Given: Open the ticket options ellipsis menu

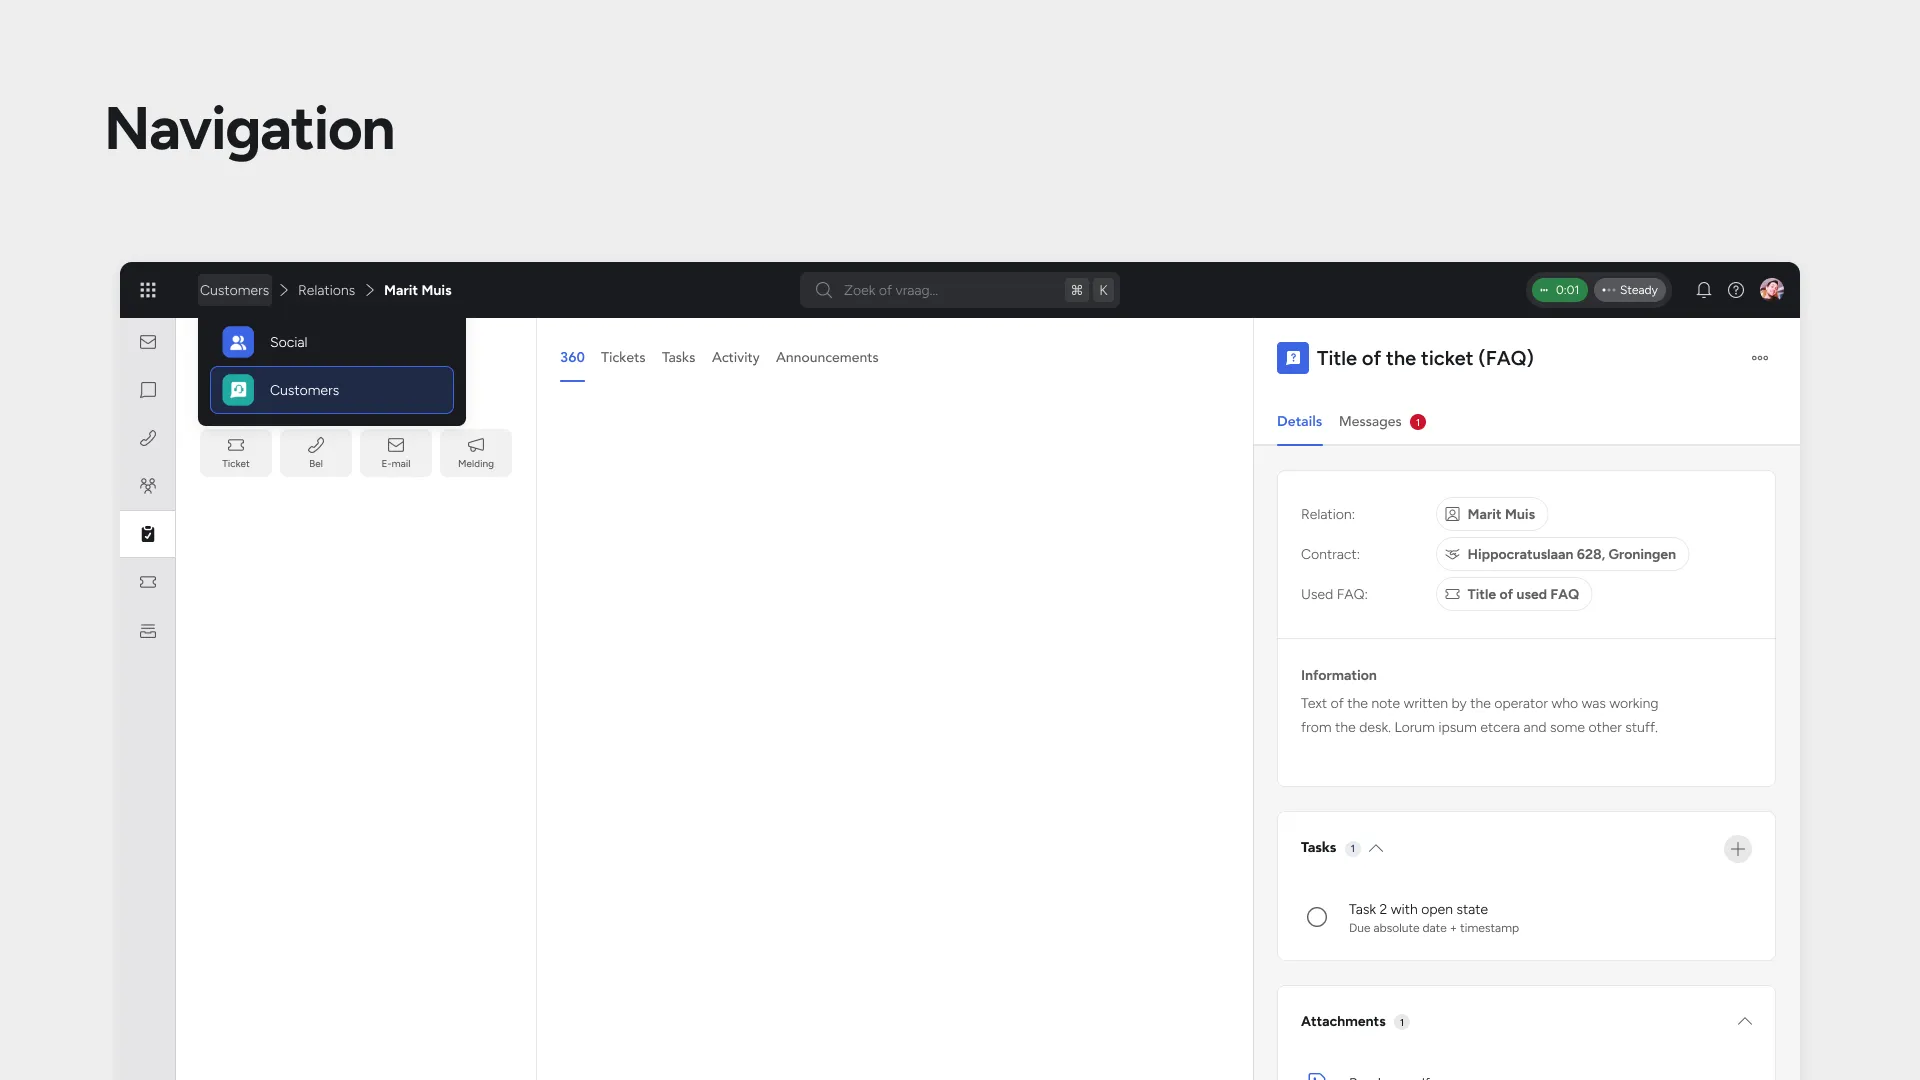Looking at the screenshot, I should (1760, 358).
